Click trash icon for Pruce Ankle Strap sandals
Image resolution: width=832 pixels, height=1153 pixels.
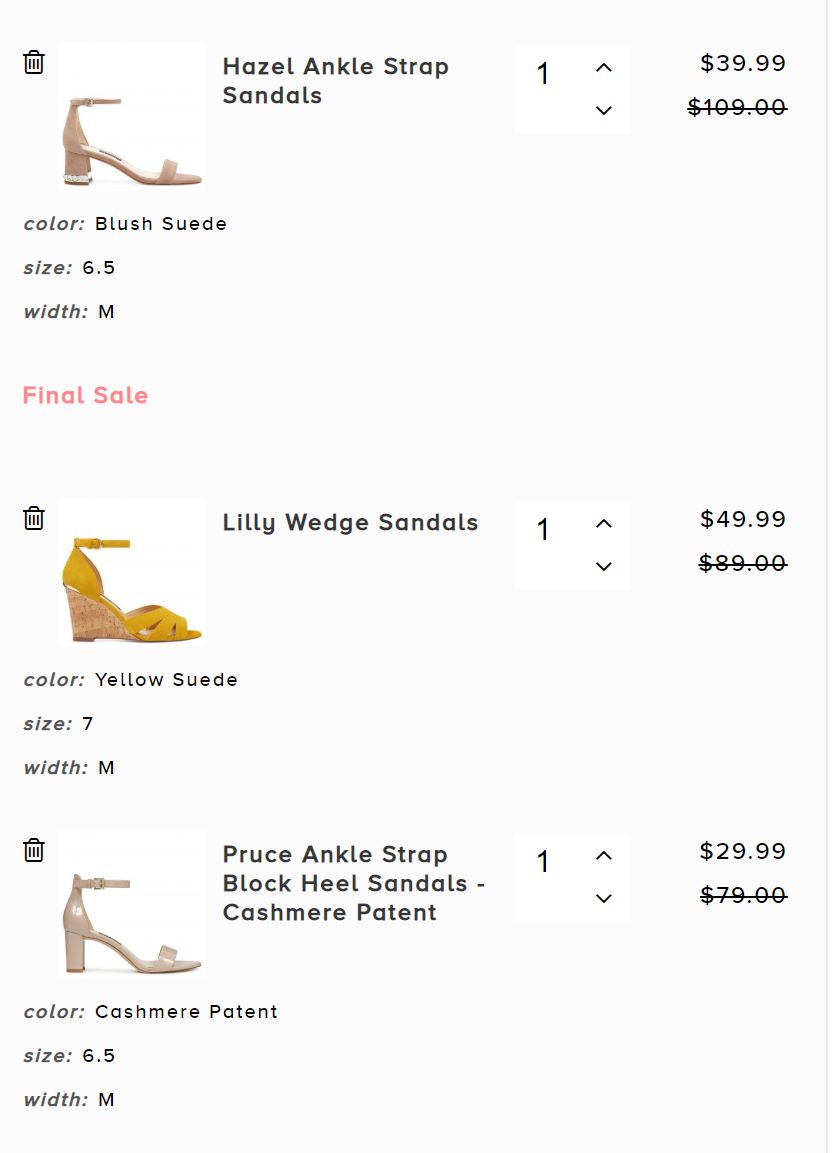tap(34, 850)
